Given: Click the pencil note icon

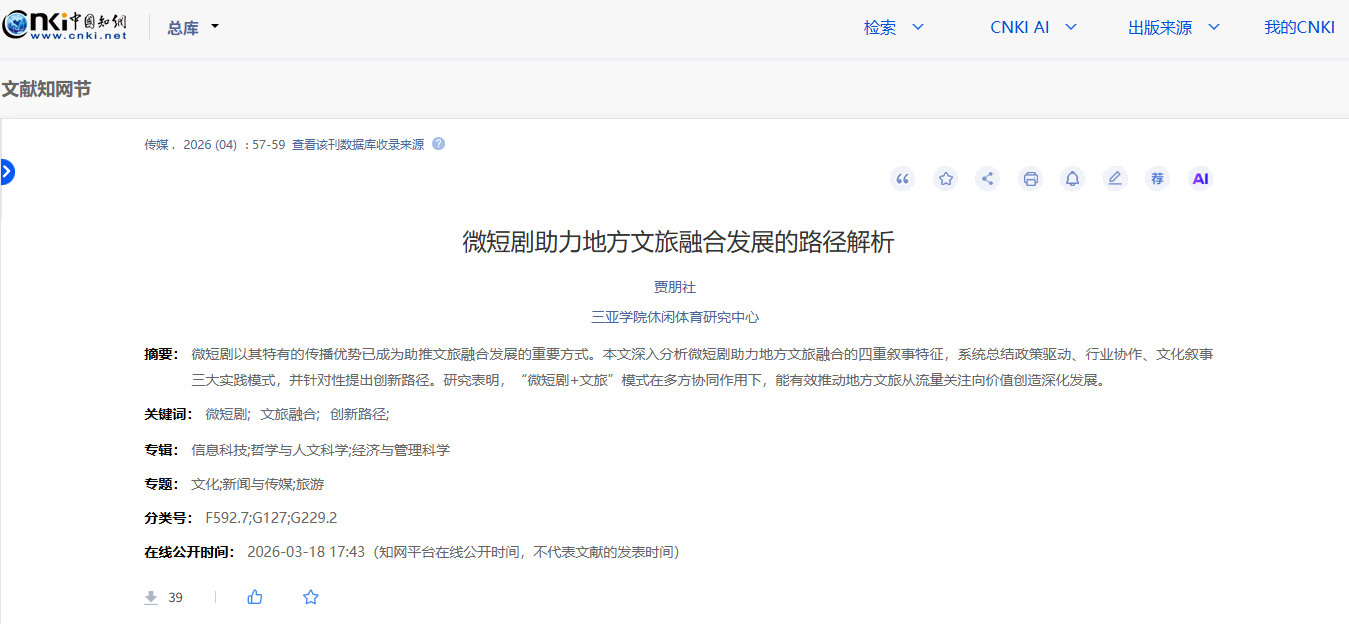Looking at the screenshot, I should (1115, 179).
